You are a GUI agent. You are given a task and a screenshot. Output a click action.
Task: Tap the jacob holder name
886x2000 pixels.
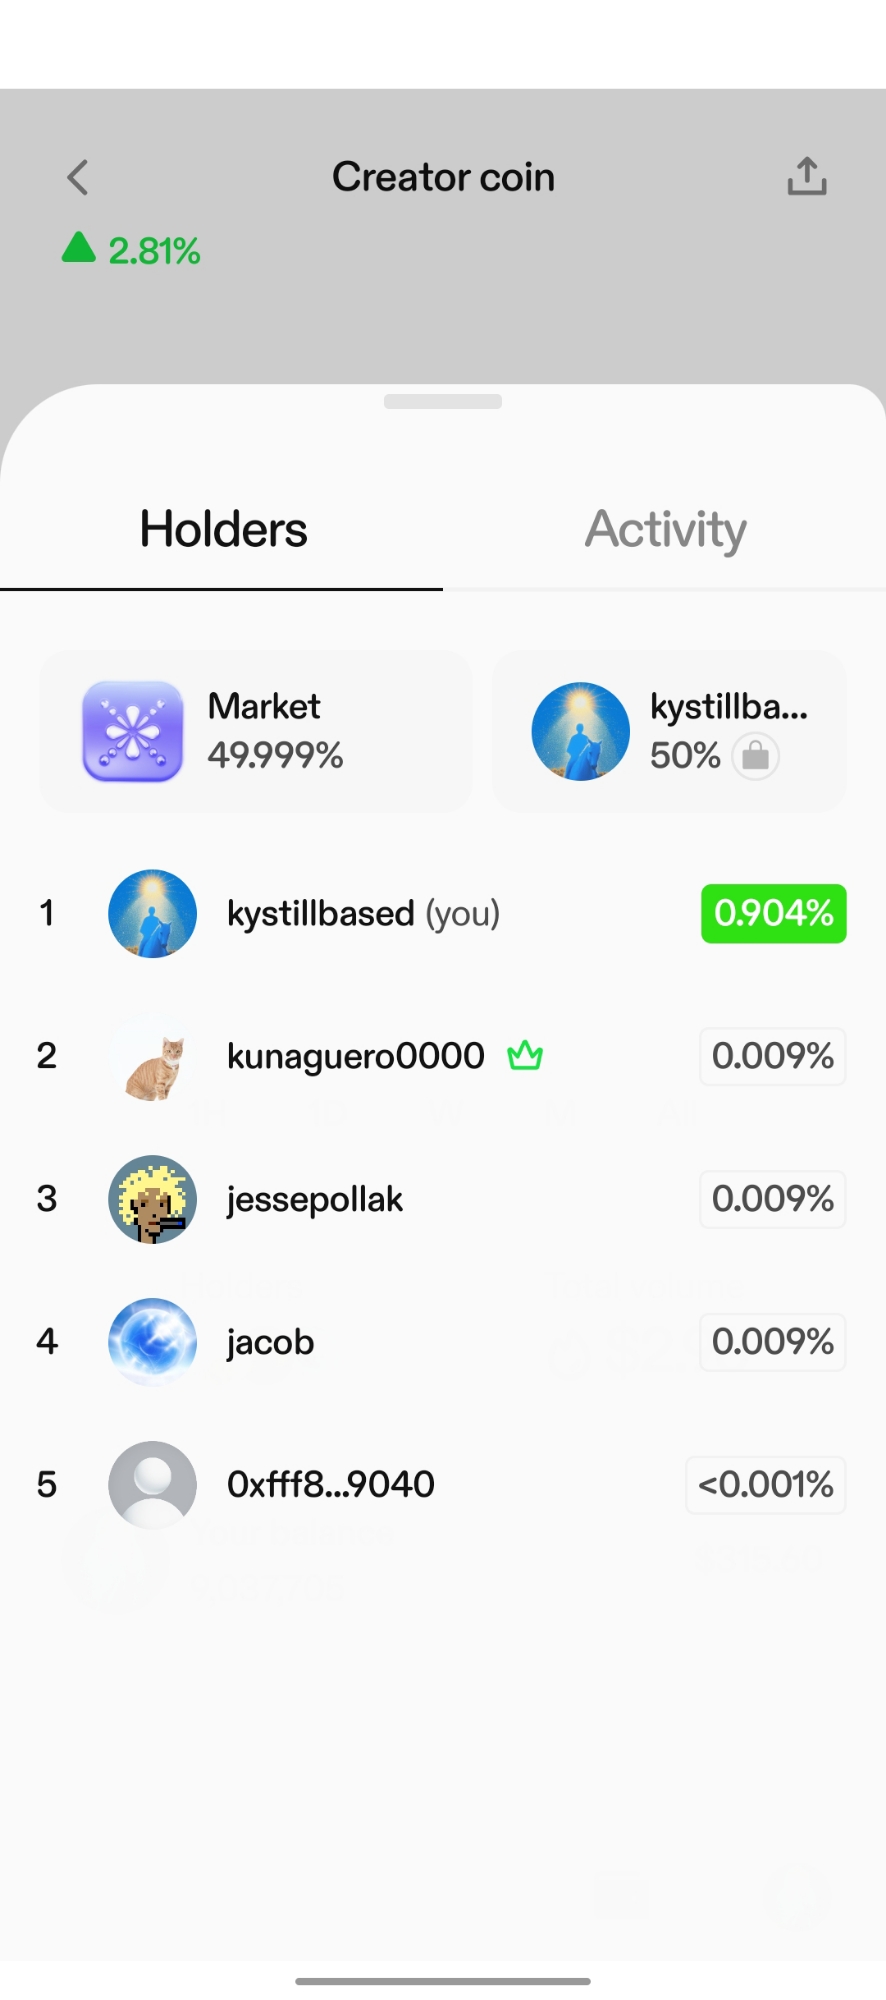click(x=271, y=1342)
